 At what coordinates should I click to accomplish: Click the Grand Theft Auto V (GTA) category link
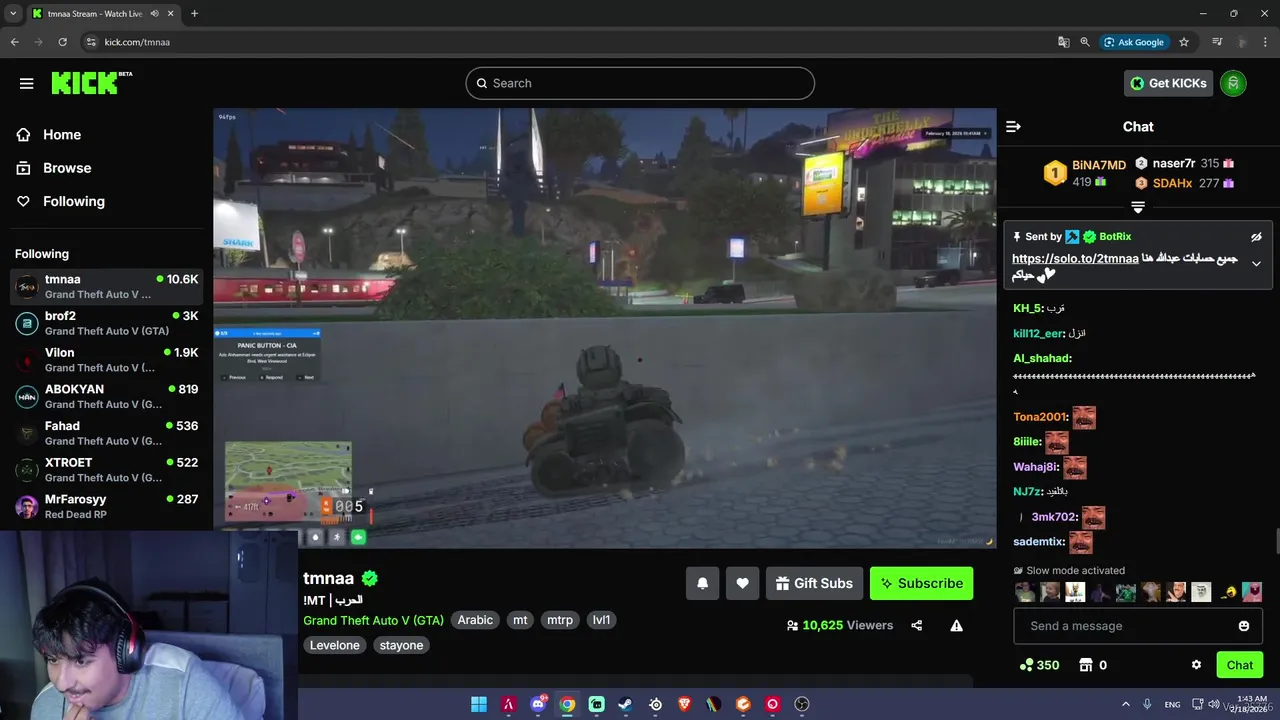tap(373, 620)
